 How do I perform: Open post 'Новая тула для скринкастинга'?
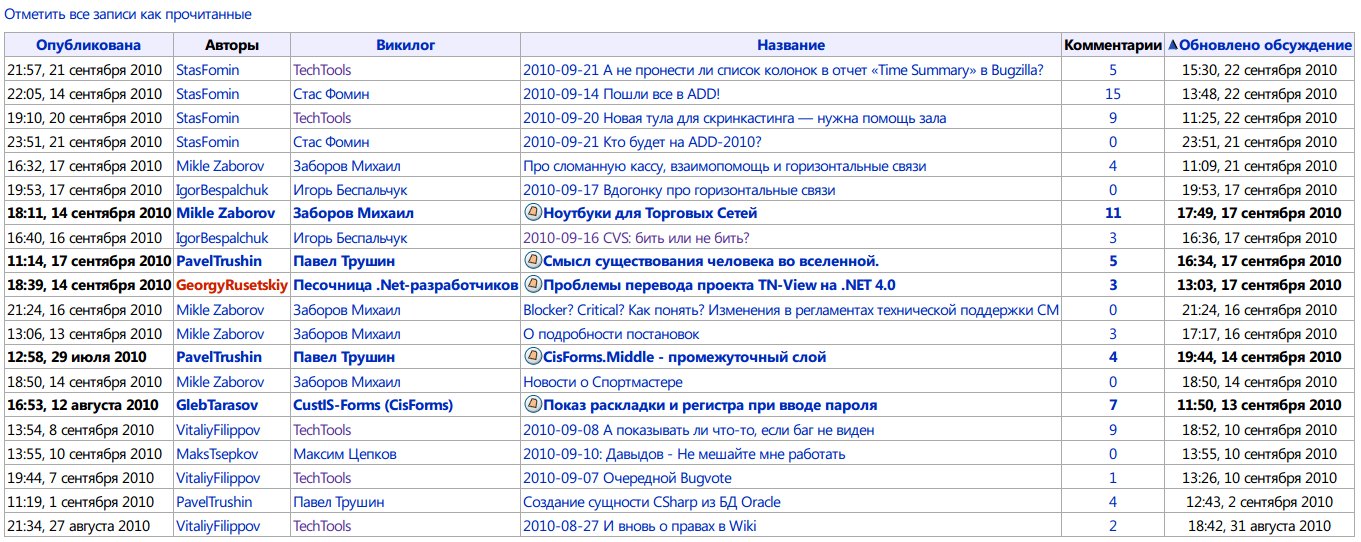point(734,118)
